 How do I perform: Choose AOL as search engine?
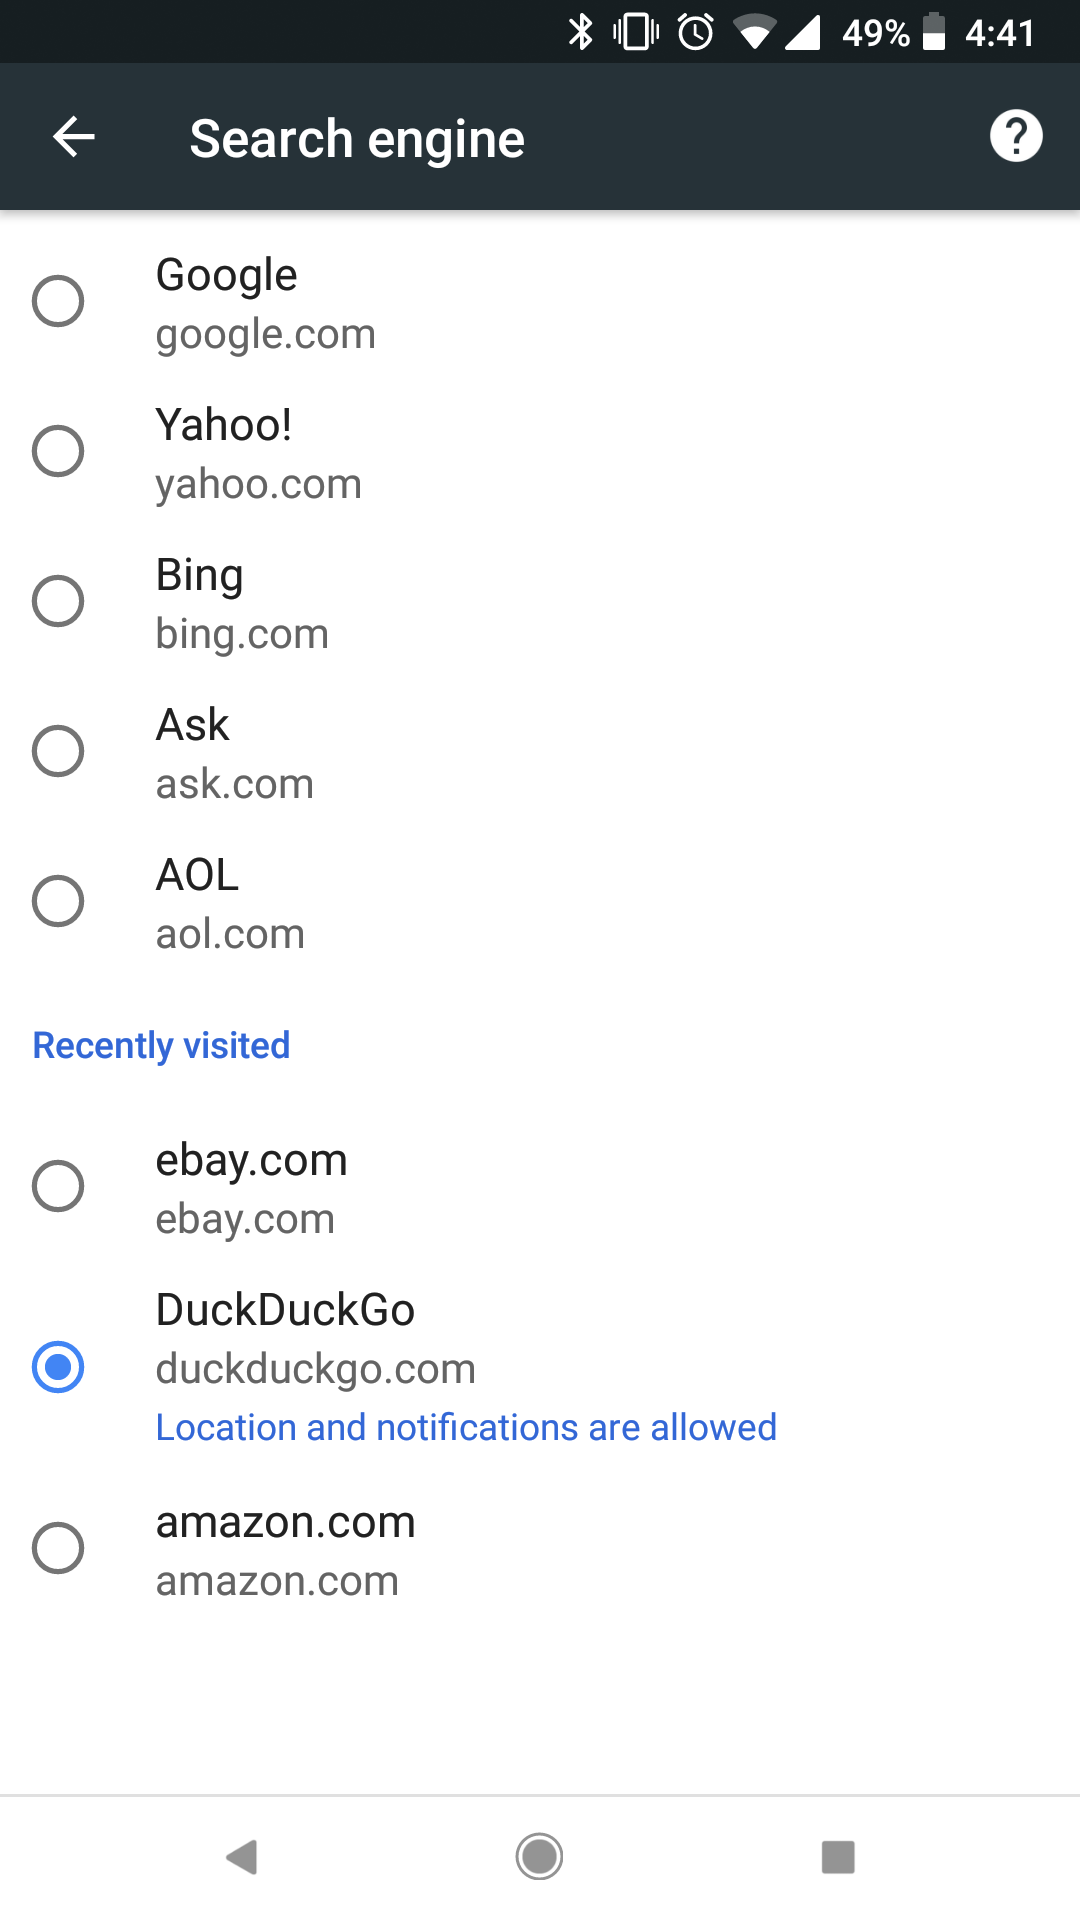tap(58, 901)
